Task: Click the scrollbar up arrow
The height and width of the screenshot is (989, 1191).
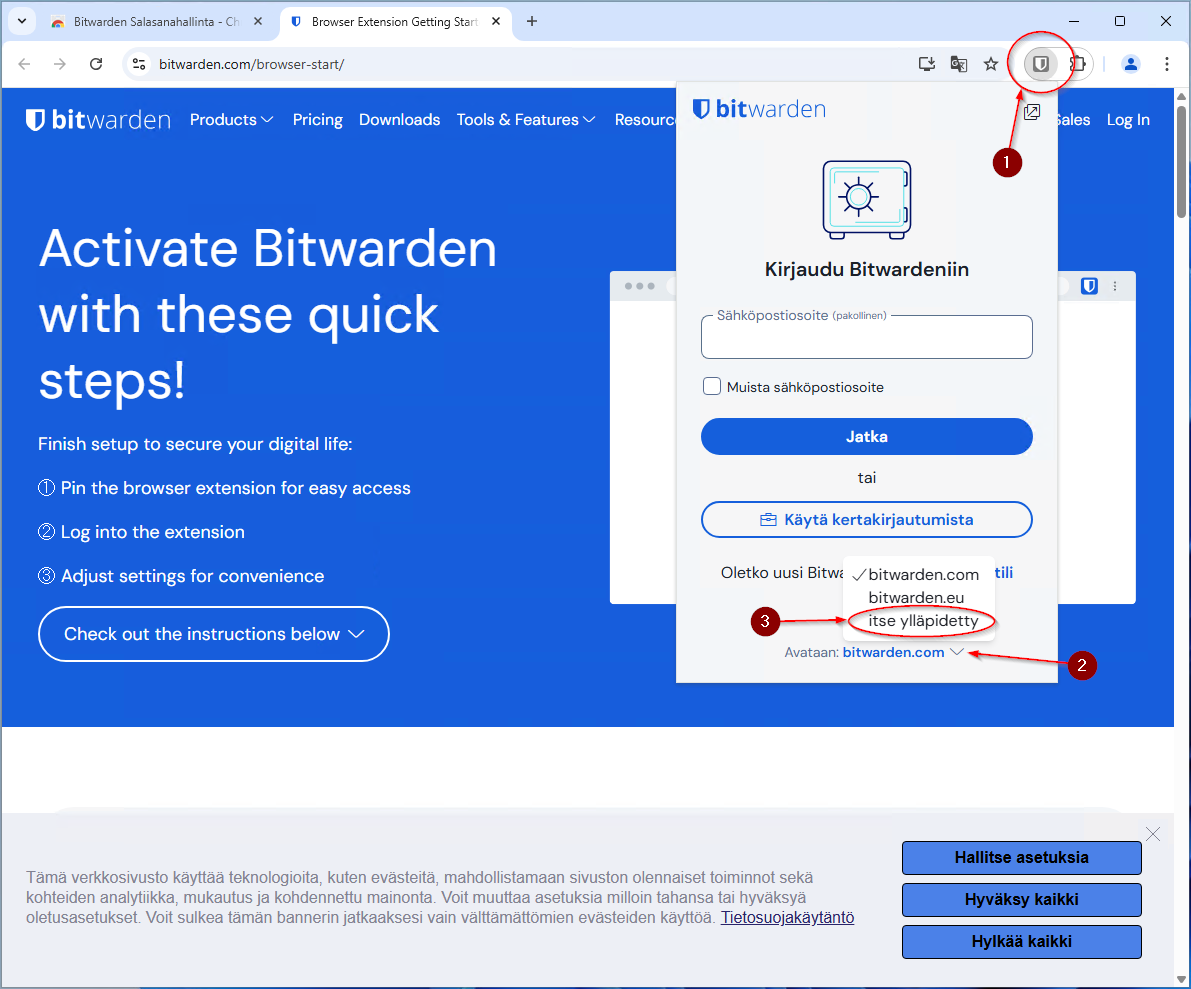Action: point(1181,96)
